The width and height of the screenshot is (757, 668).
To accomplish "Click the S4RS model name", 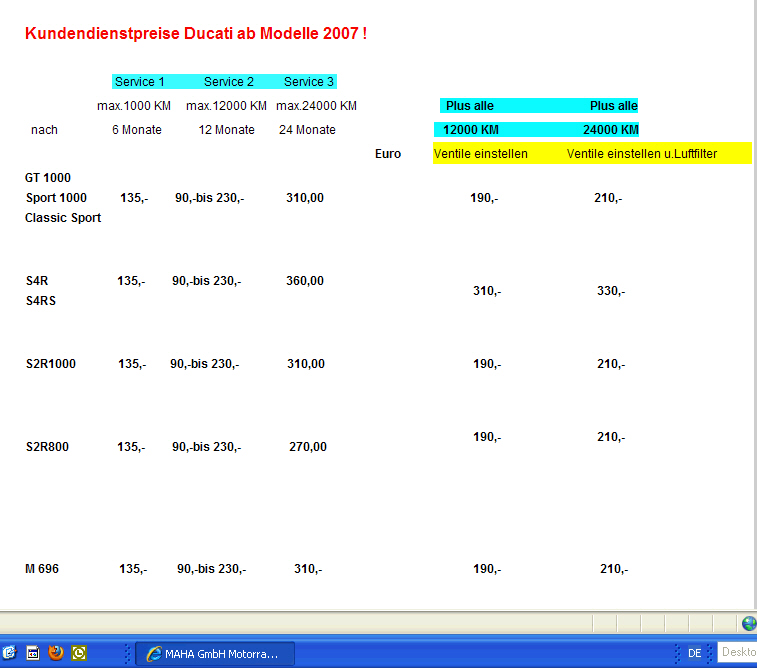I will (41, 301).
